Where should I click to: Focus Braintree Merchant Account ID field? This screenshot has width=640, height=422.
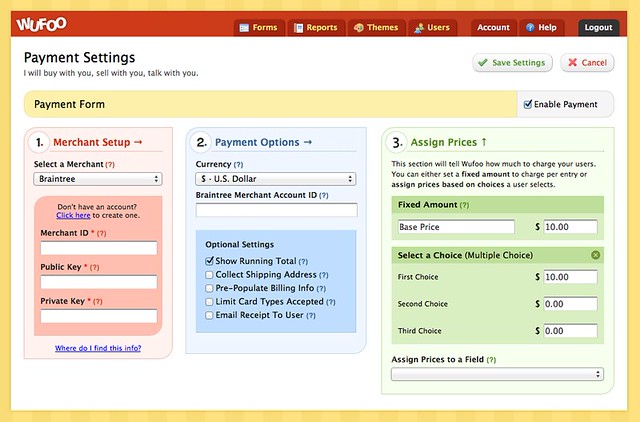click(x=276, y=210)
